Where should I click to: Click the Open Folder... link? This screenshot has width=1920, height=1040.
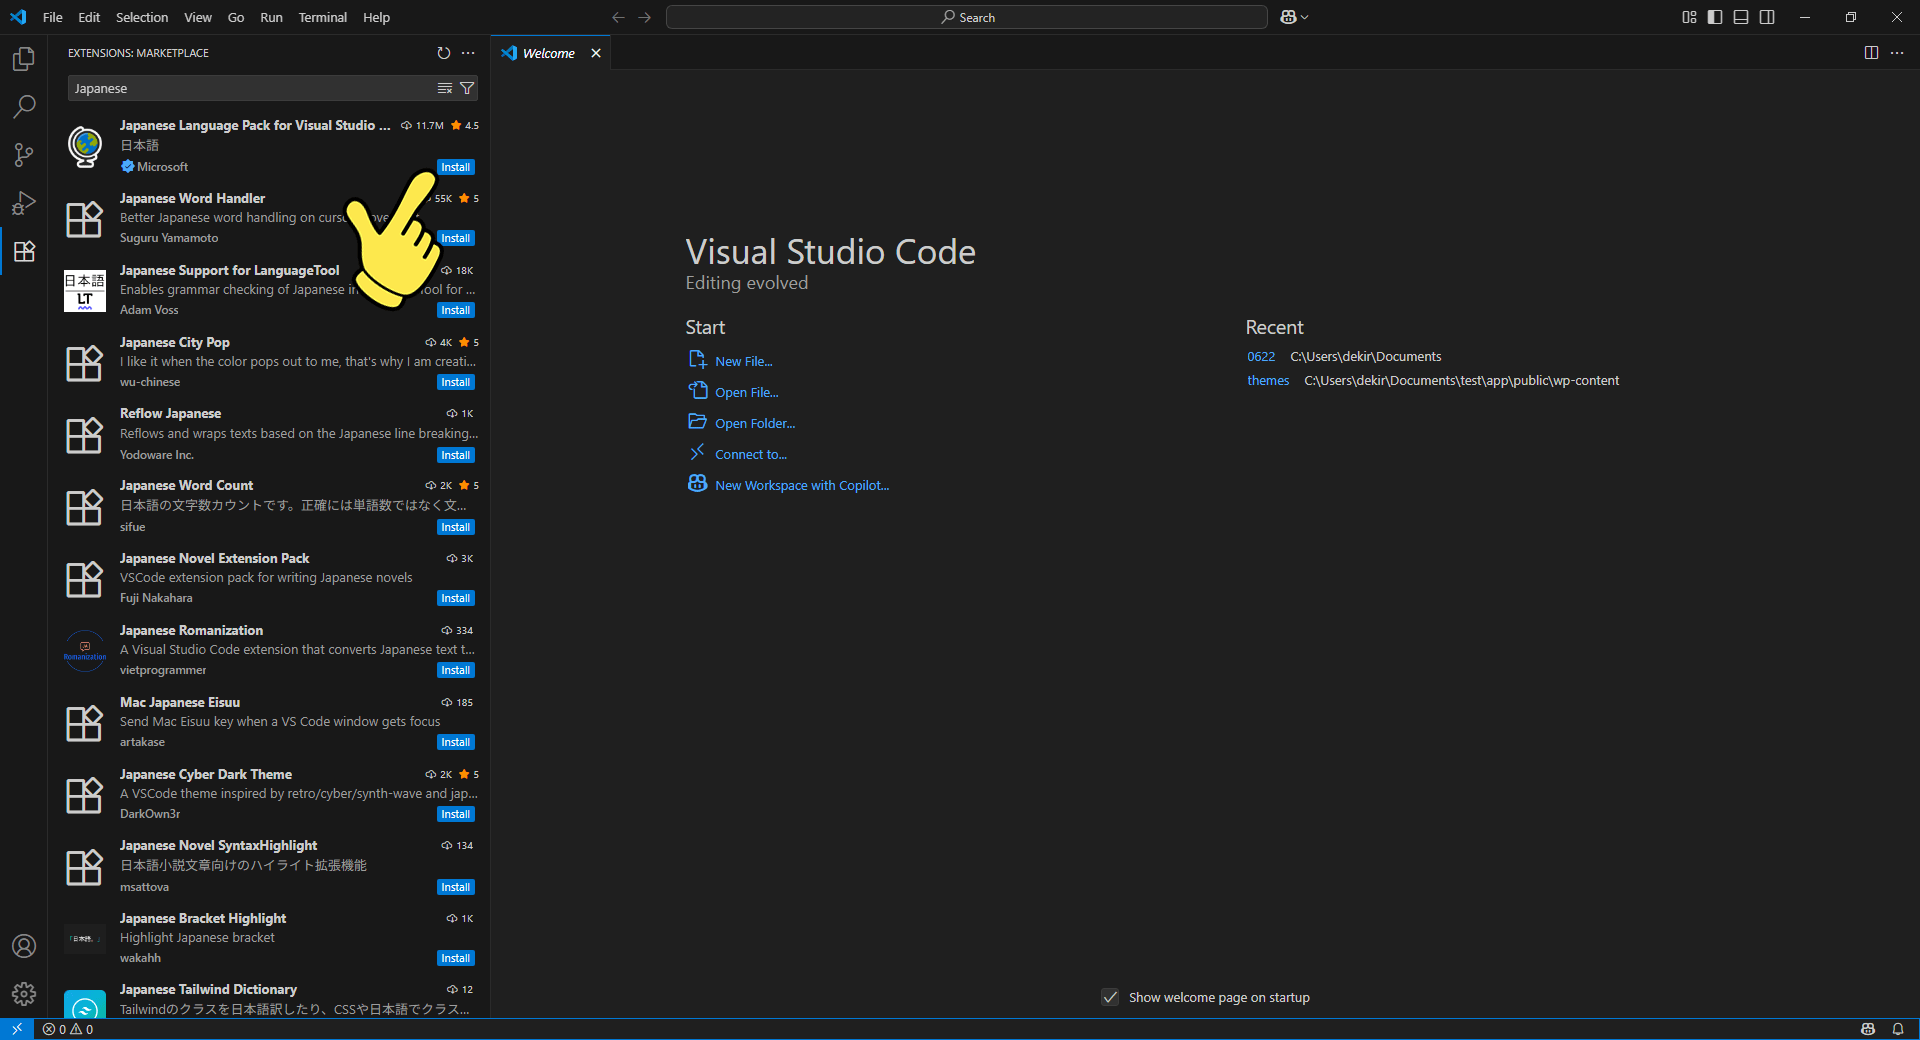(755, 423)
